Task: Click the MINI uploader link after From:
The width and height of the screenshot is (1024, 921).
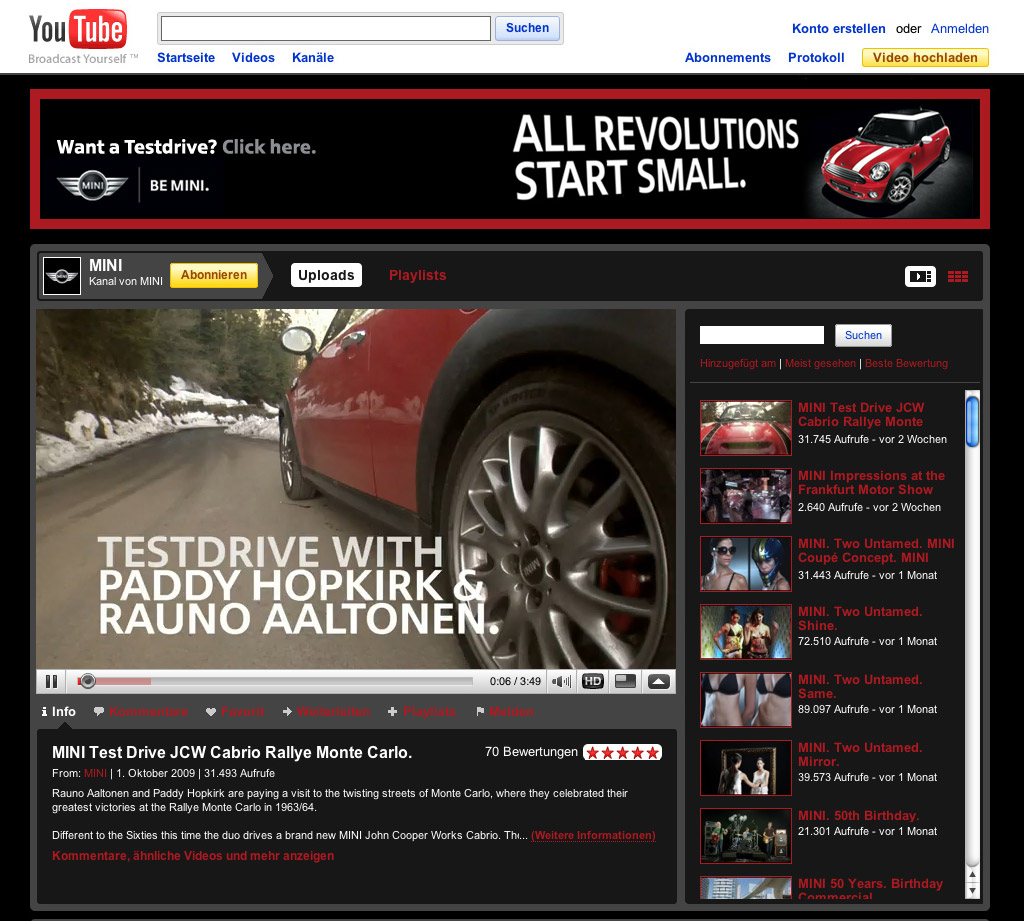Action: tap(95, 773)
